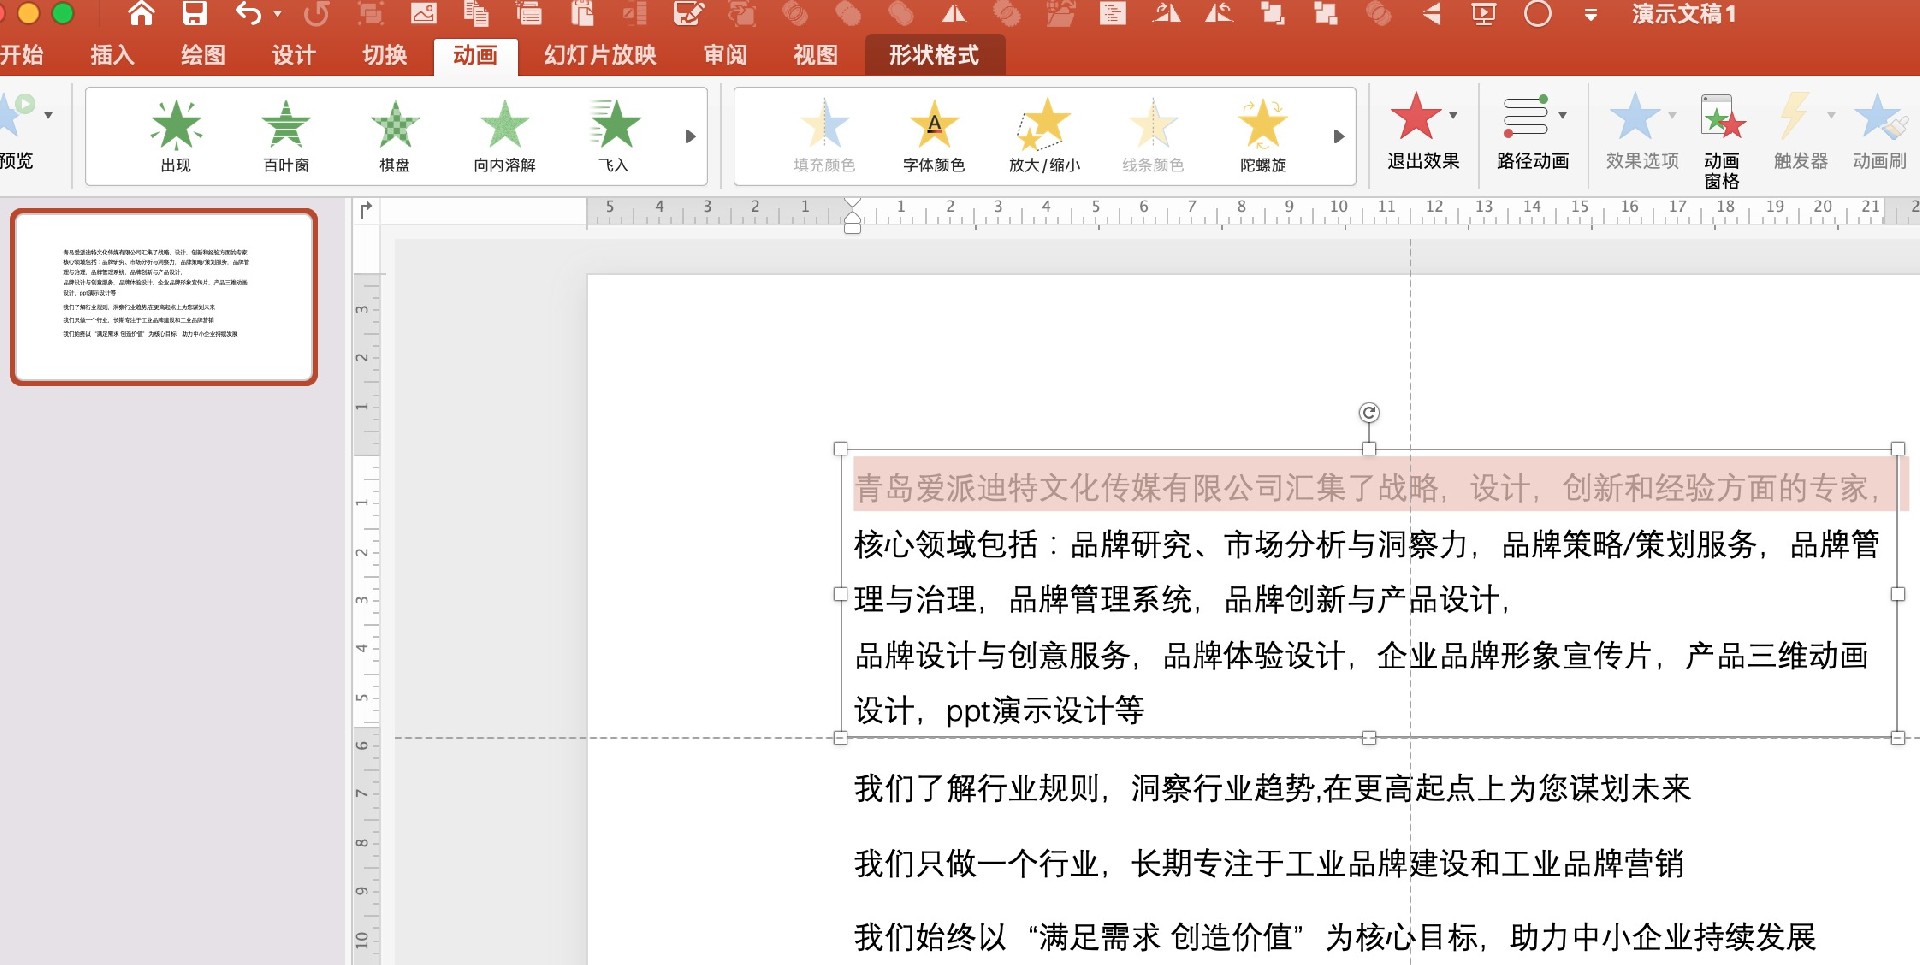Expand the emphasis effects gallery arrow
This screenshot has height=965, width=1920.
pyautogui.click(x=1339, y=136)
